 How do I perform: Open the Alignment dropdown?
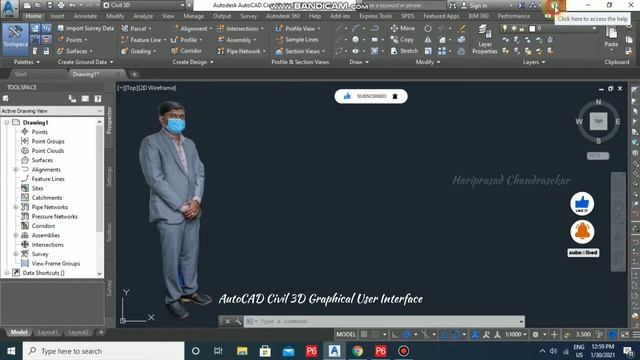[x=192, y=29]
